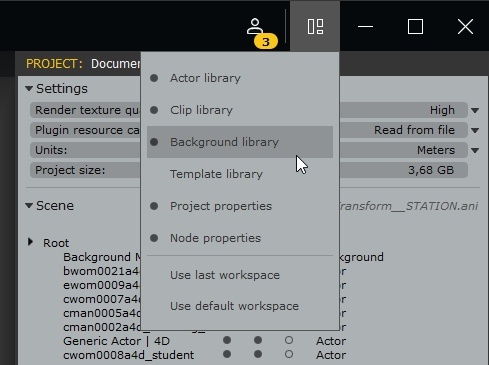Toggle Actor library panel in workspace menu
Screen dimensions: 489x365
(x=240, y=78)
